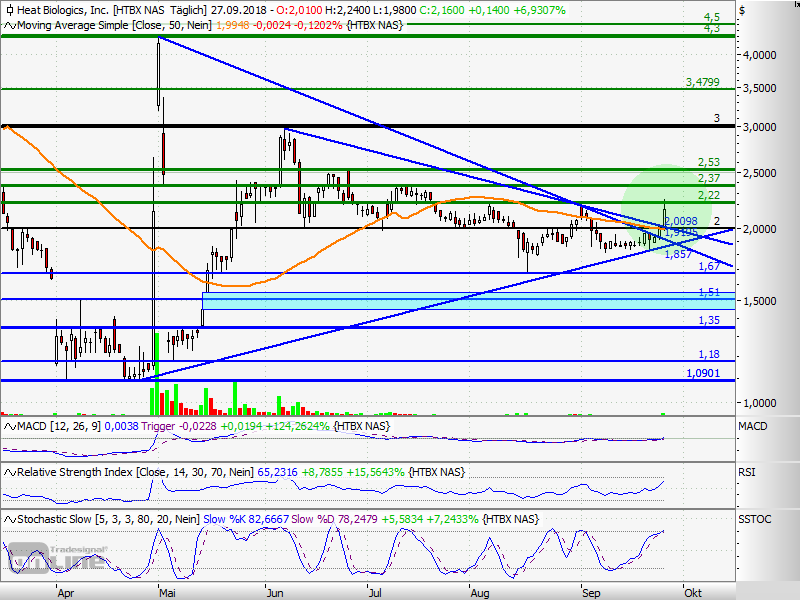
Task: Click the 1,0901 support line label
Action: click(x=703, y=373)
